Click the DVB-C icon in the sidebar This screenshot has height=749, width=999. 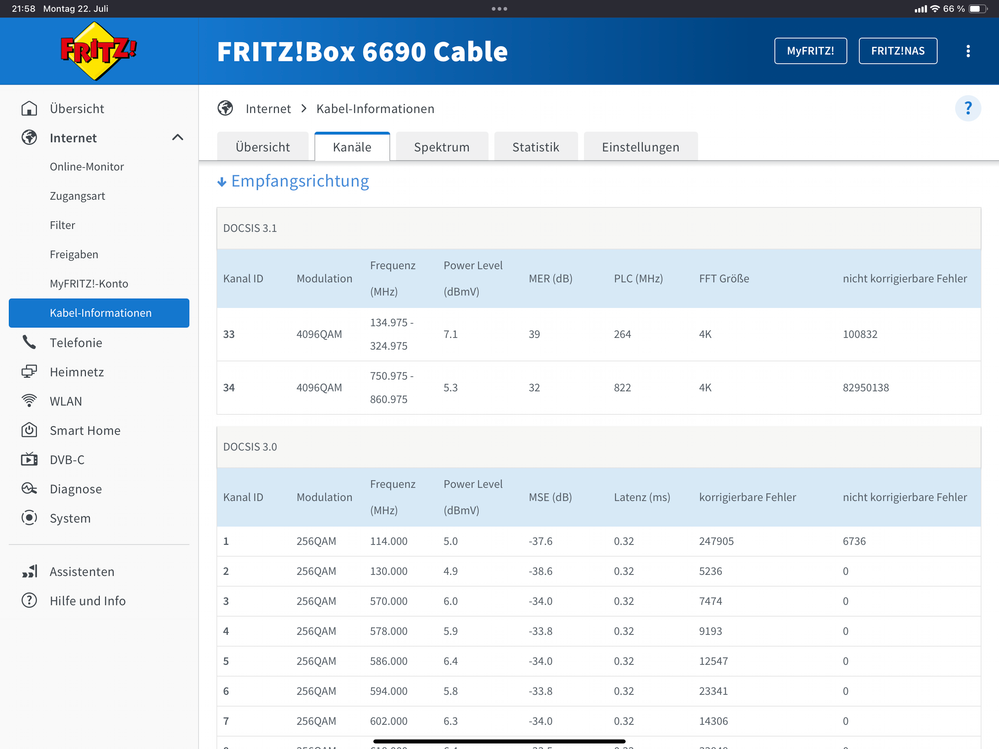pyautogui.click(x=30, y=460)
